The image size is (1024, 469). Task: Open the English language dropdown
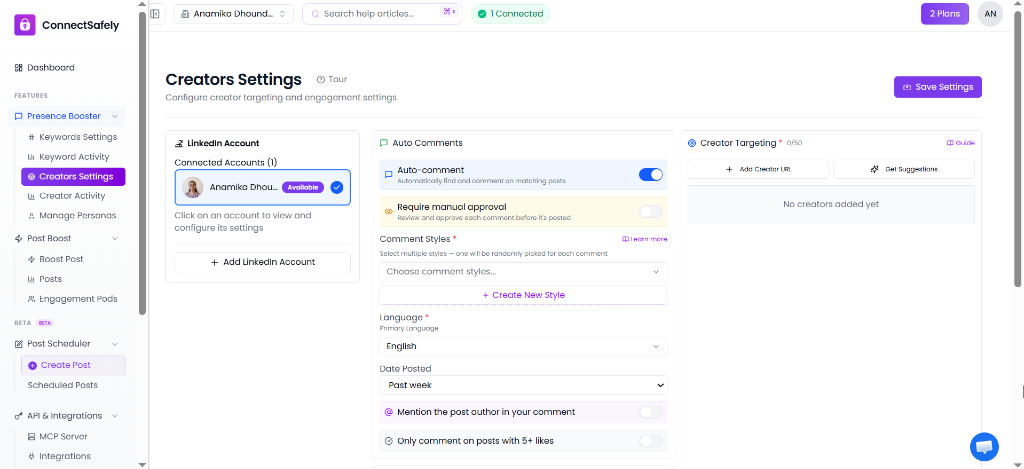pyautogui.click(x=523, y=346)
